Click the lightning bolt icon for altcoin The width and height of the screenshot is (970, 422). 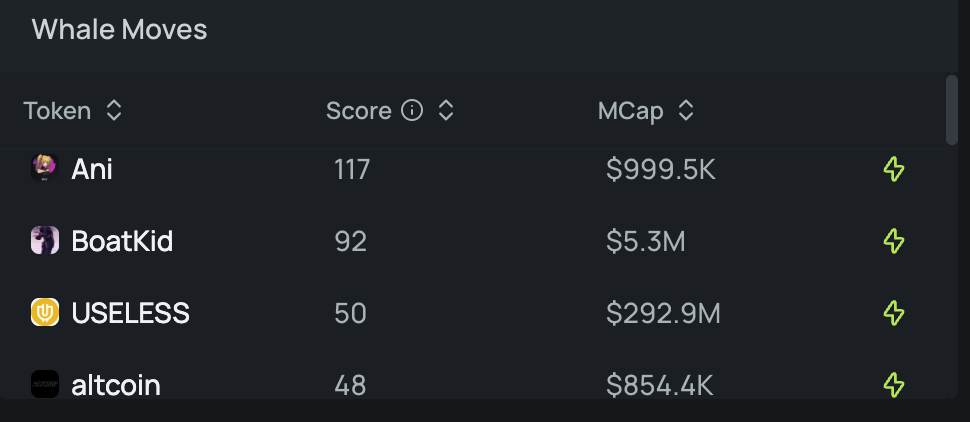(894, 385)
